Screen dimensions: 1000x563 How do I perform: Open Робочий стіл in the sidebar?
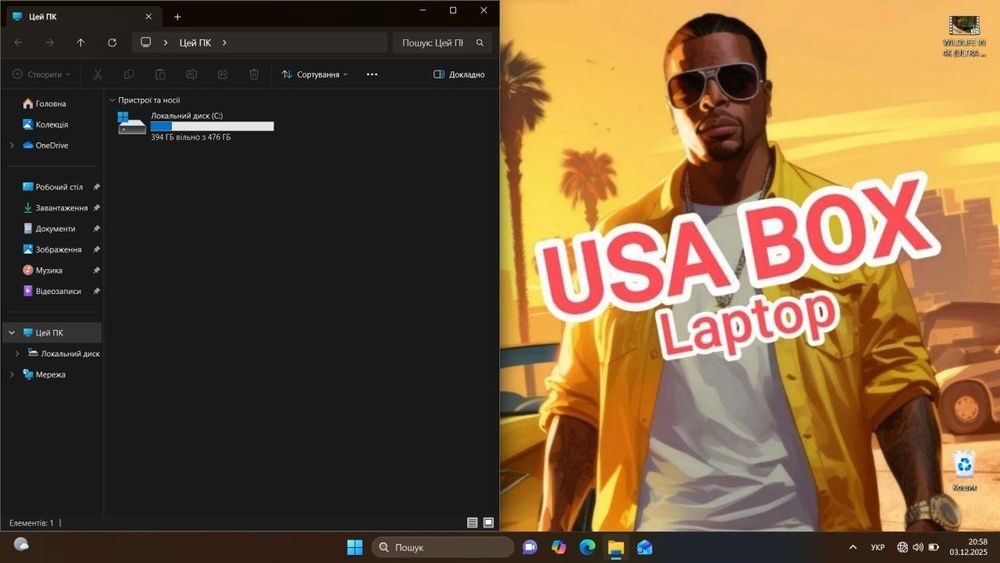pyautogui.click(x=59, y=187)
